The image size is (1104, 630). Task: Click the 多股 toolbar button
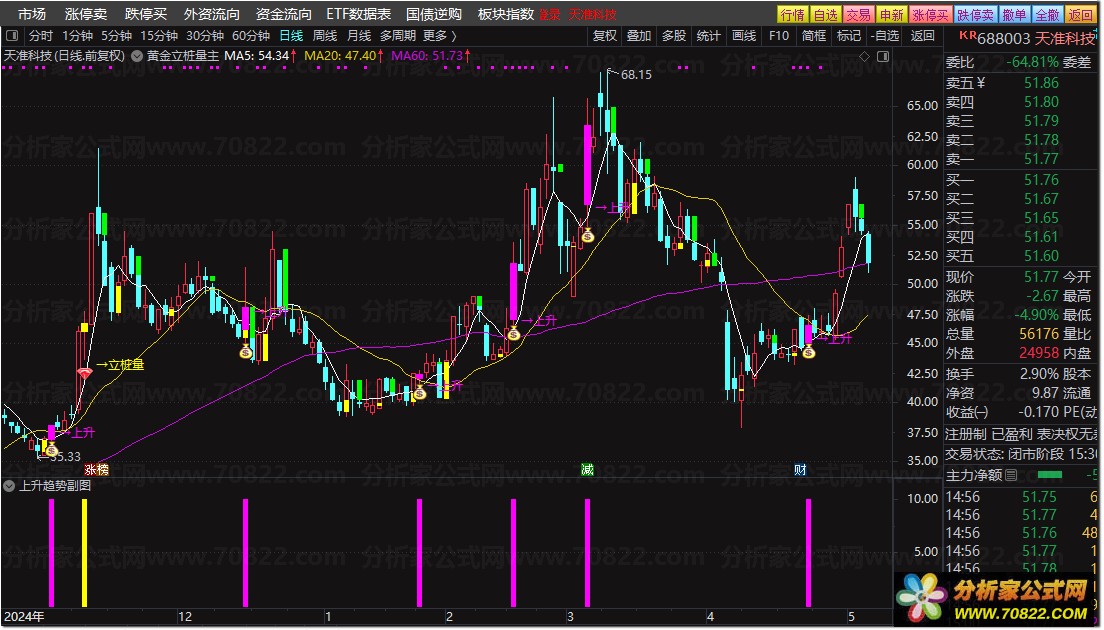674,35
